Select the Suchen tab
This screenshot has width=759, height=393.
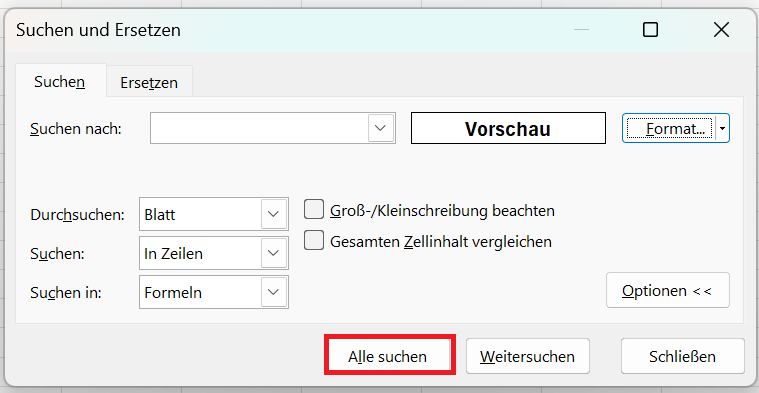click(x=60, y=81)
